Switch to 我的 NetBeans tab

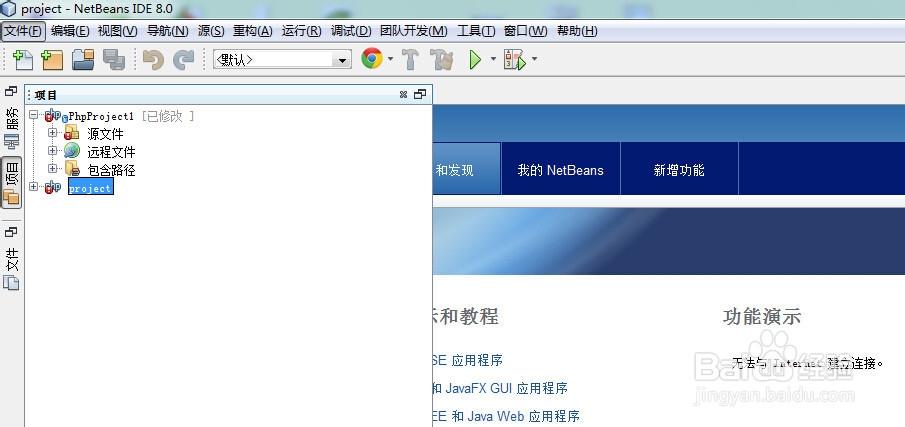coord(560,170)
